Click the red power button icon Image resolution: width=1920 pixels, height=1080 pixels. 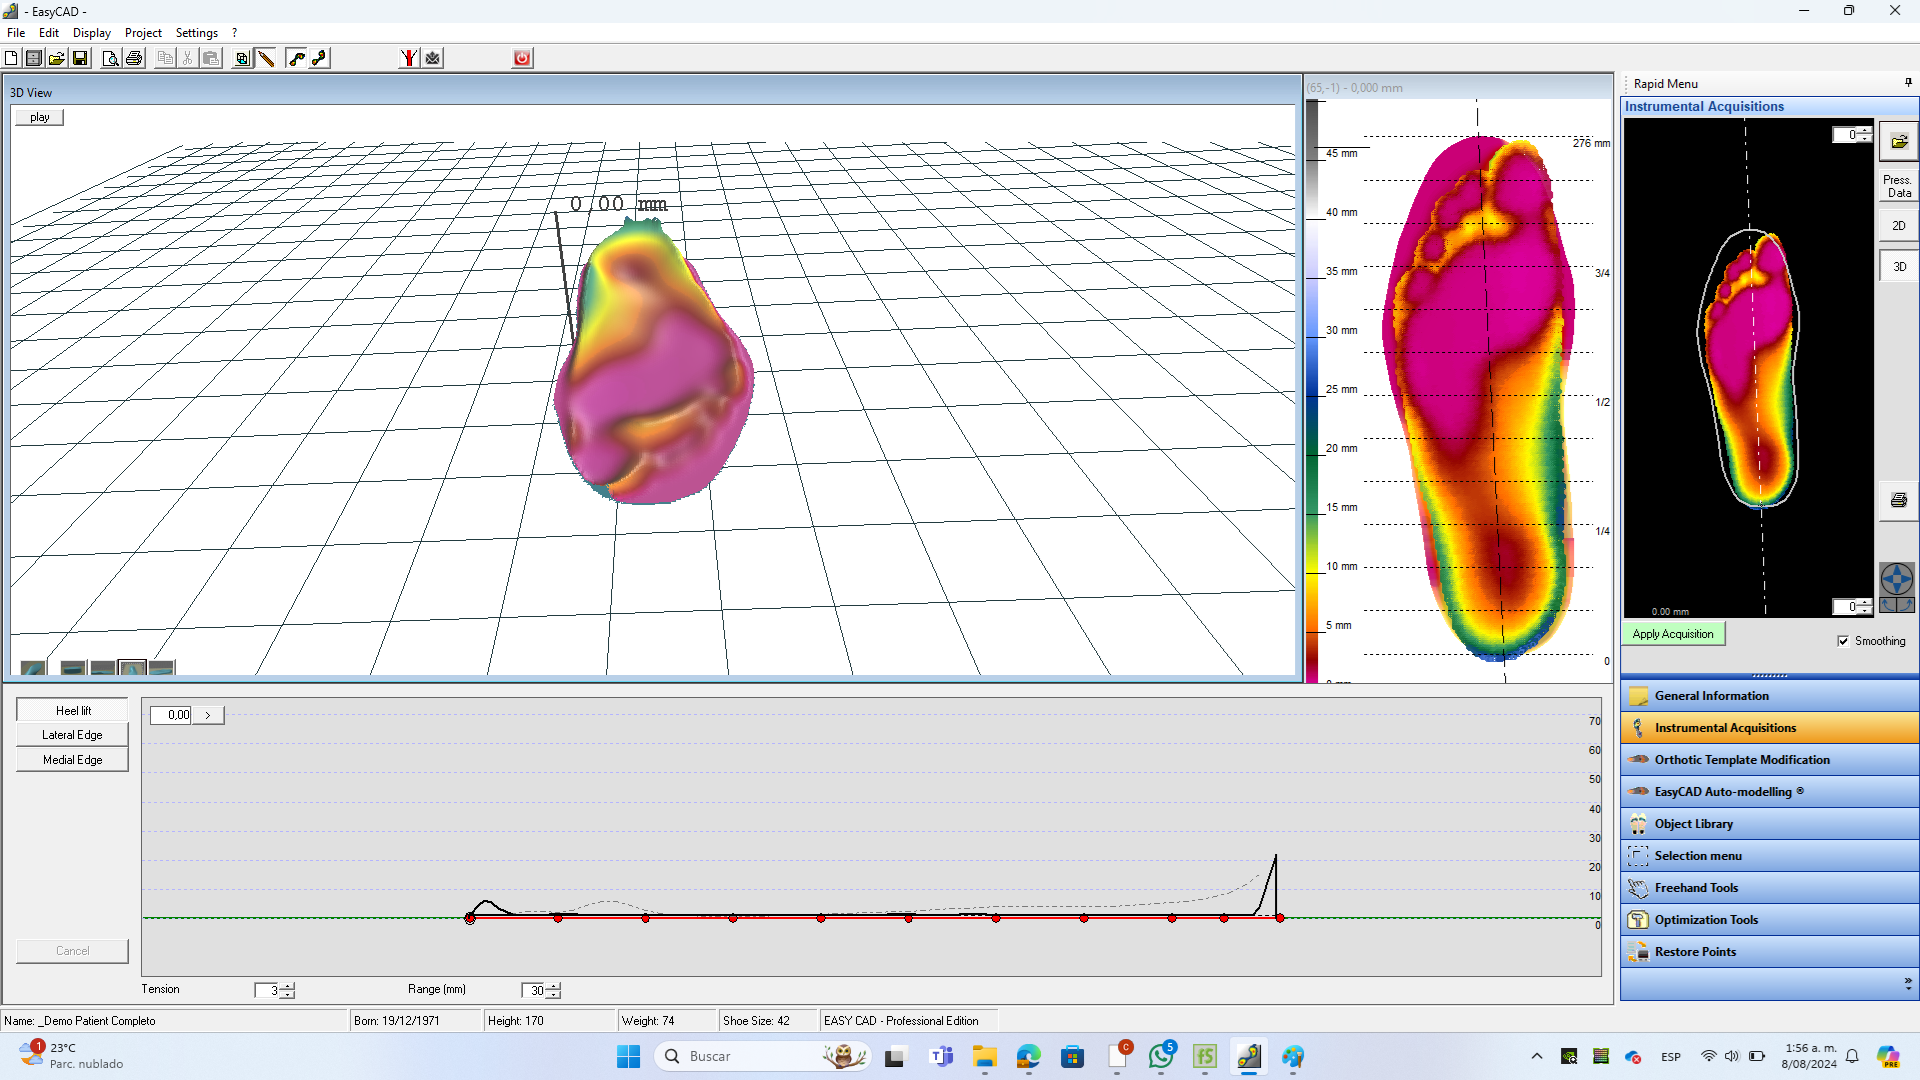click(522, 58)
